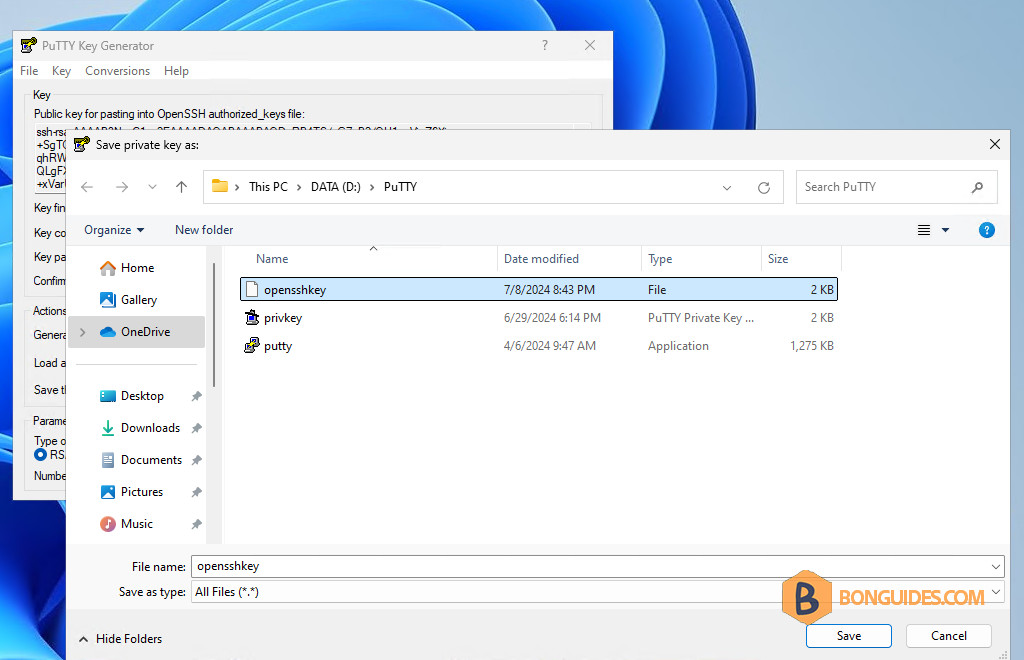Screen dimensions: 1024x660
Task: Click the pin icon beside Pictures
Action: click(x=196, y=492)
